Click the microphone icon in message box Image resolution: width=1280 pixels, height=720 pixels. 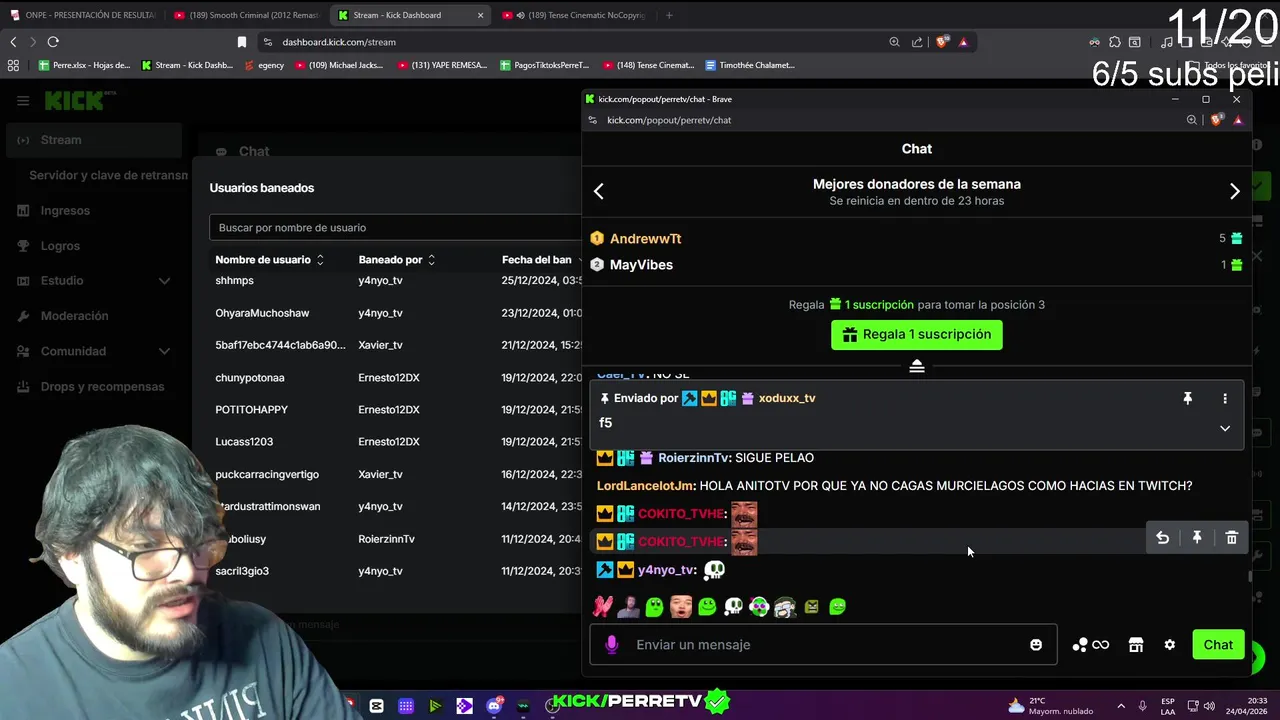pos(611,645)
